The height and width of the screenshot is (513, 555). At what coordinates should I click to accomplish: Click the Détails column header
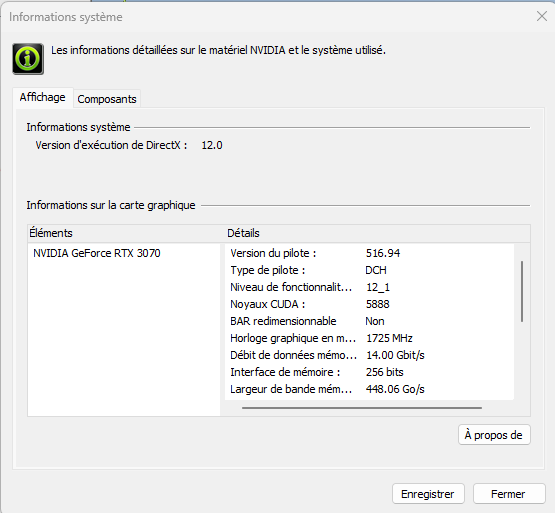(378, 233)
